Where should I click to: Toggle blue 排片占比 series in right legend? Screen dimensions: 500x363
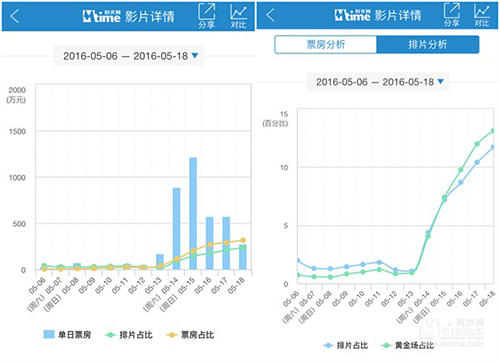(346, 345)
